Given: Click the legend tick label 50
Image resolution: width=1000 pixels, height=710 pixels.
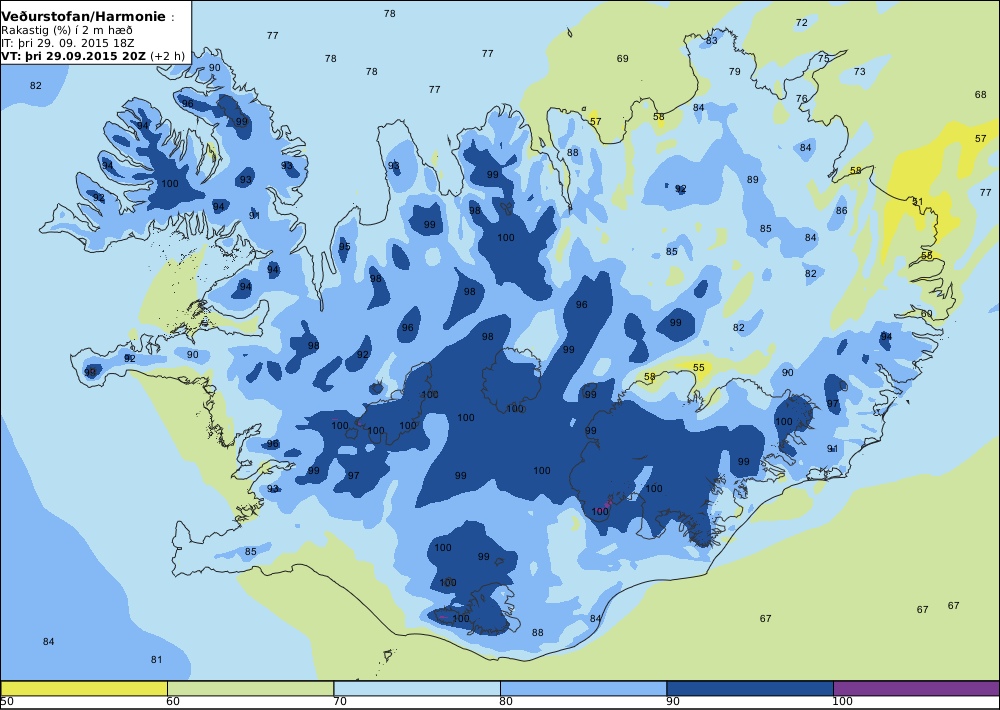Looking at the screenshot, I should click(x=6, y=702).
